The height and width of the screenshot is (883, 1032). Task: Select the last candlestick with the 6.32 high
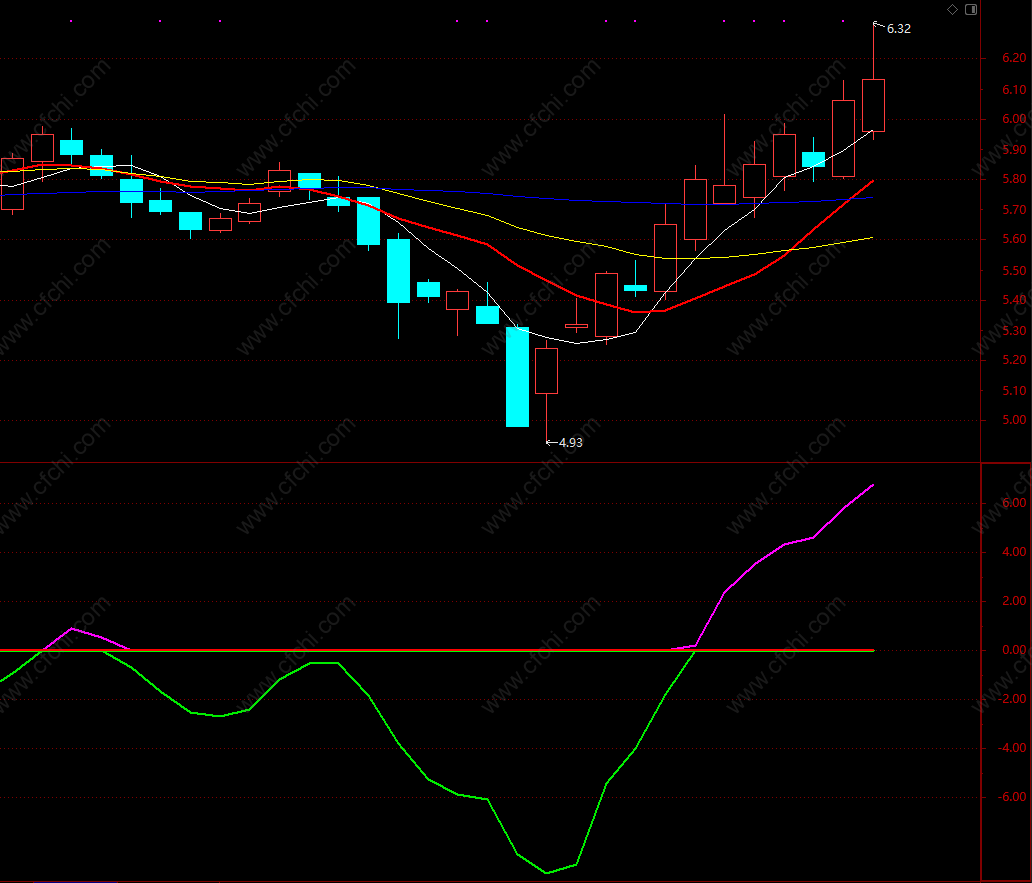pyautogui.click(x=873, y=105)
